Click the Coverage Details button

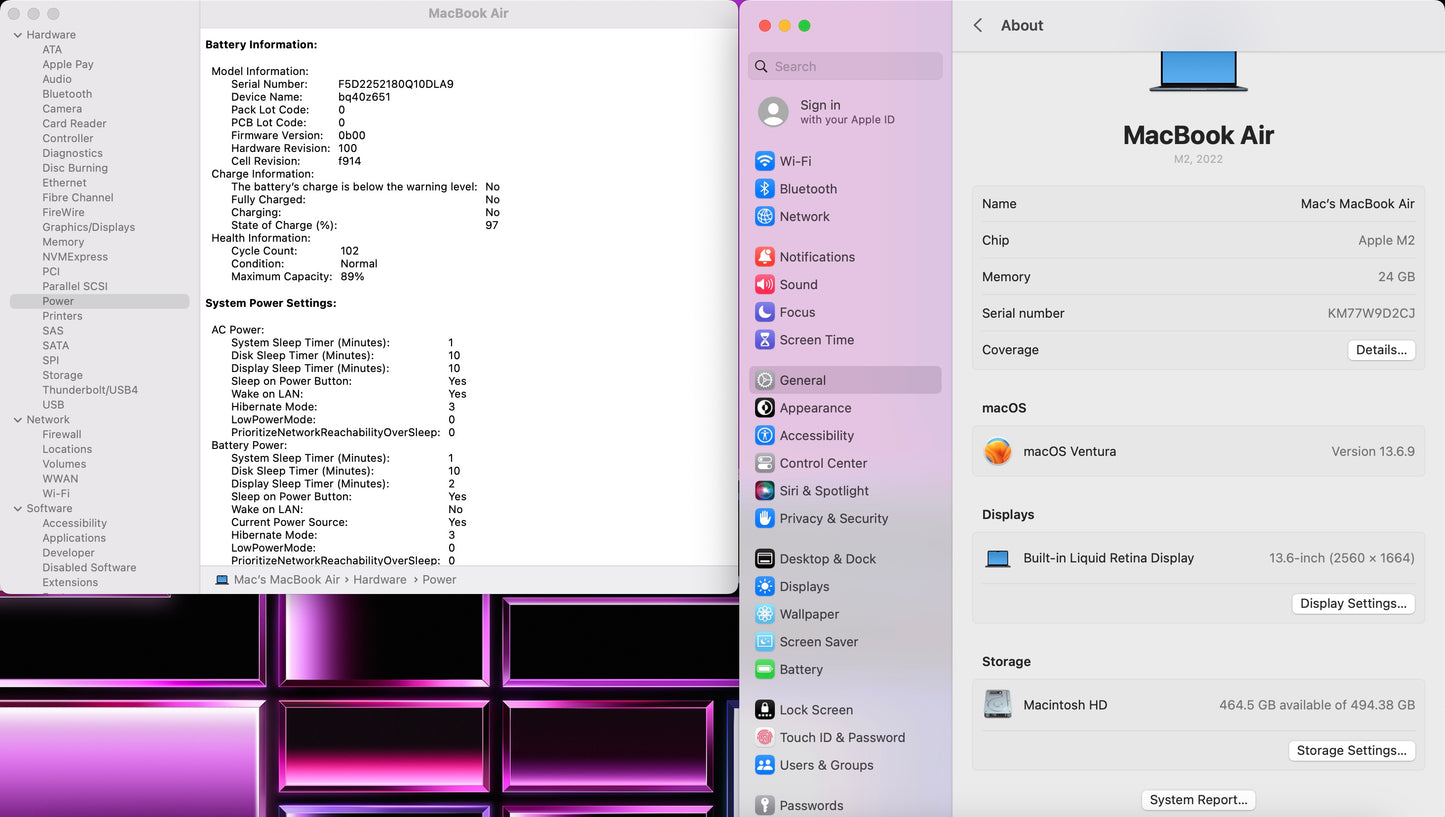[x=1381, y=350]
